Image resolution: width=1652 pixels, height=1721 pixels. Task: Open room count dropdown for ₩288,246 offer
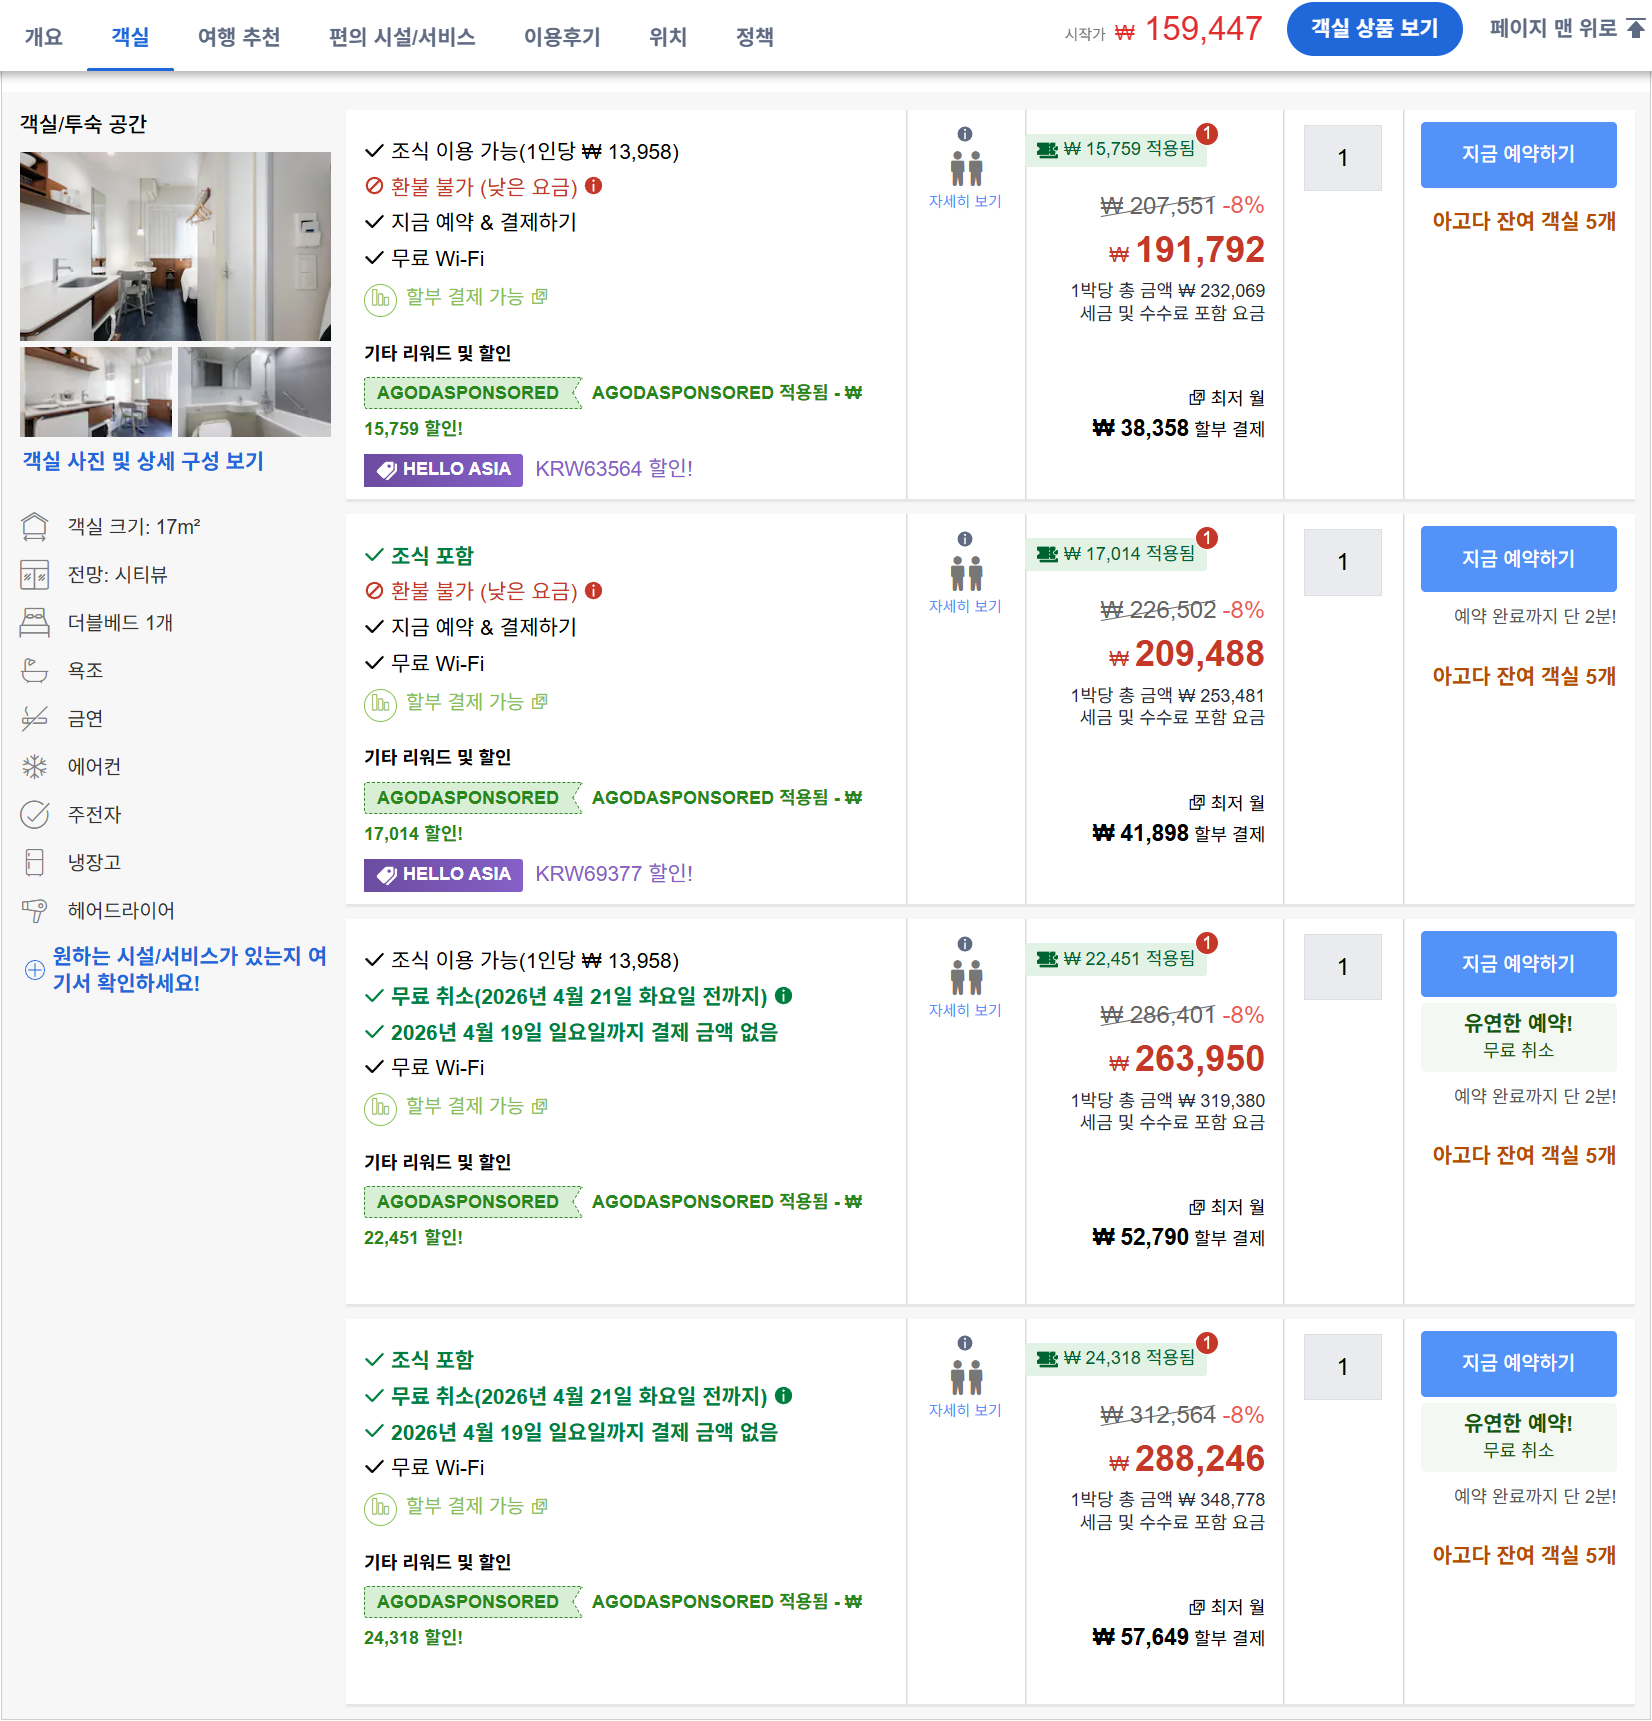(1343, 1366)
